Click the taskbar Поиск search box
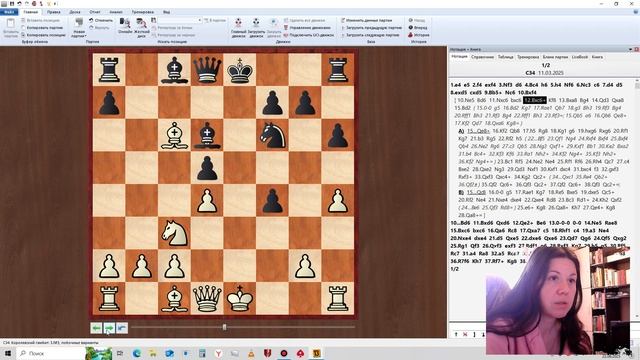The width and height of the screenshot is (640, 360). [51, 353]
